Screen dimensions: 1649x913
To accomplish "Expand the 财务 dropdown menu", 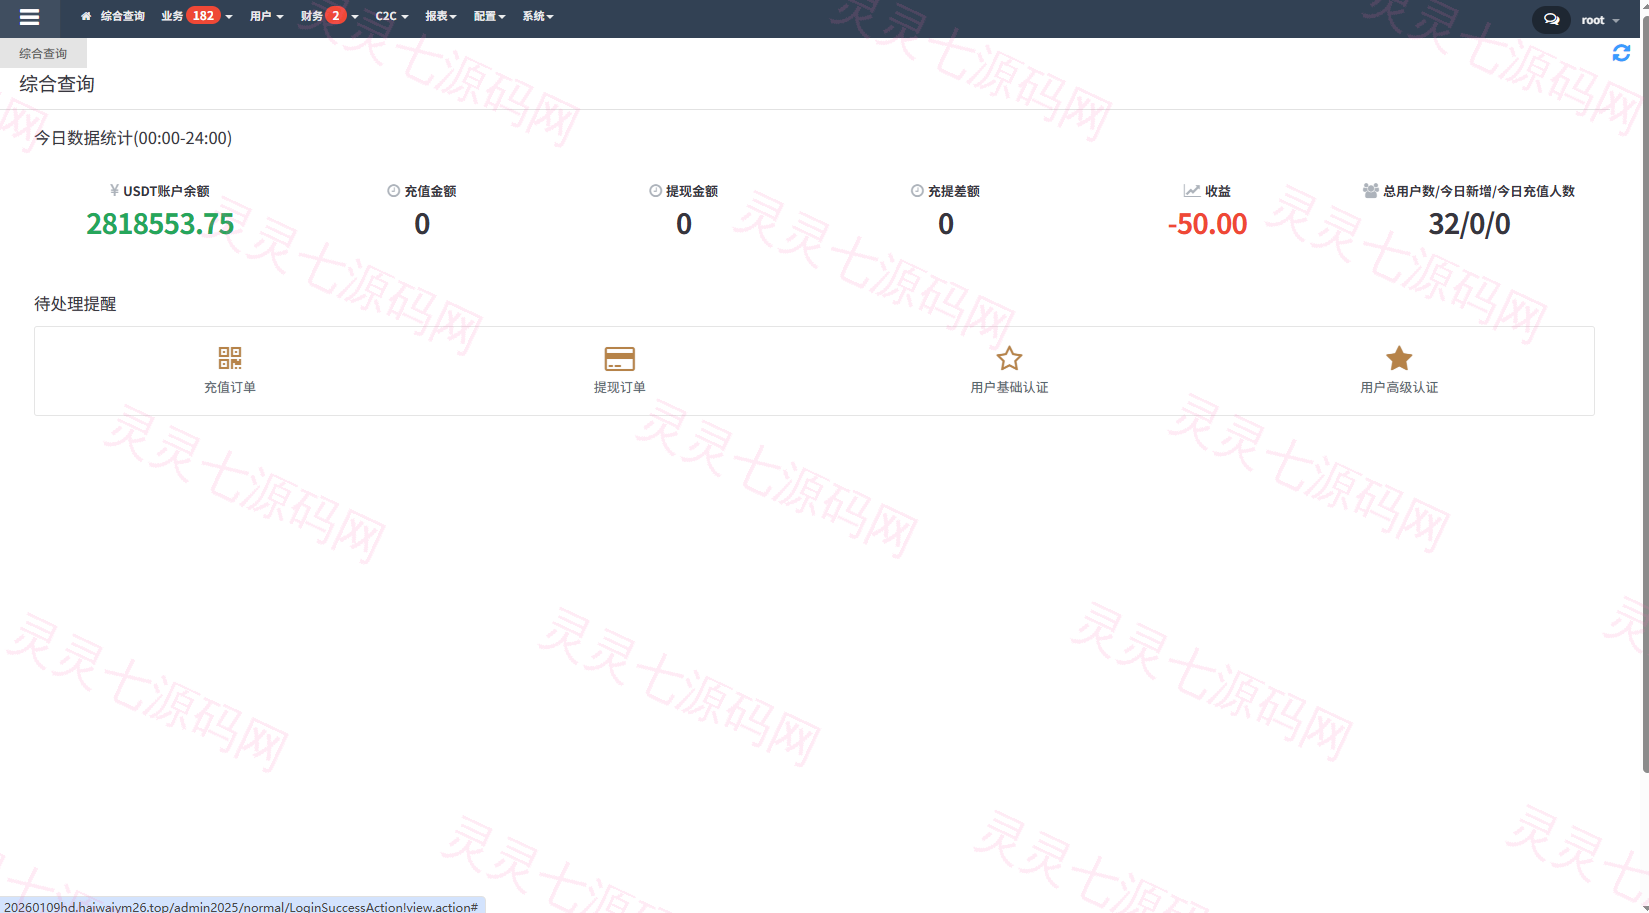I will click(329, 16).
